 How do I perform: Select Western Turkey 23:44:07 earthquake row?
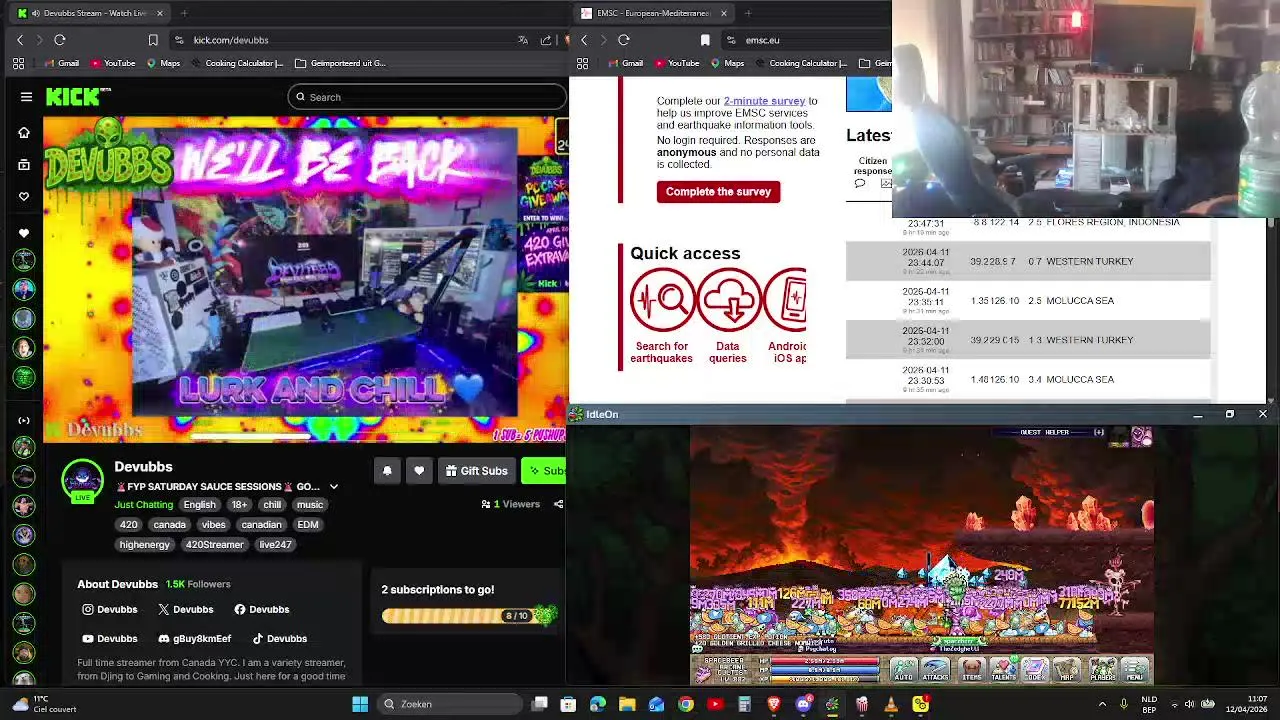(1028, 261)
